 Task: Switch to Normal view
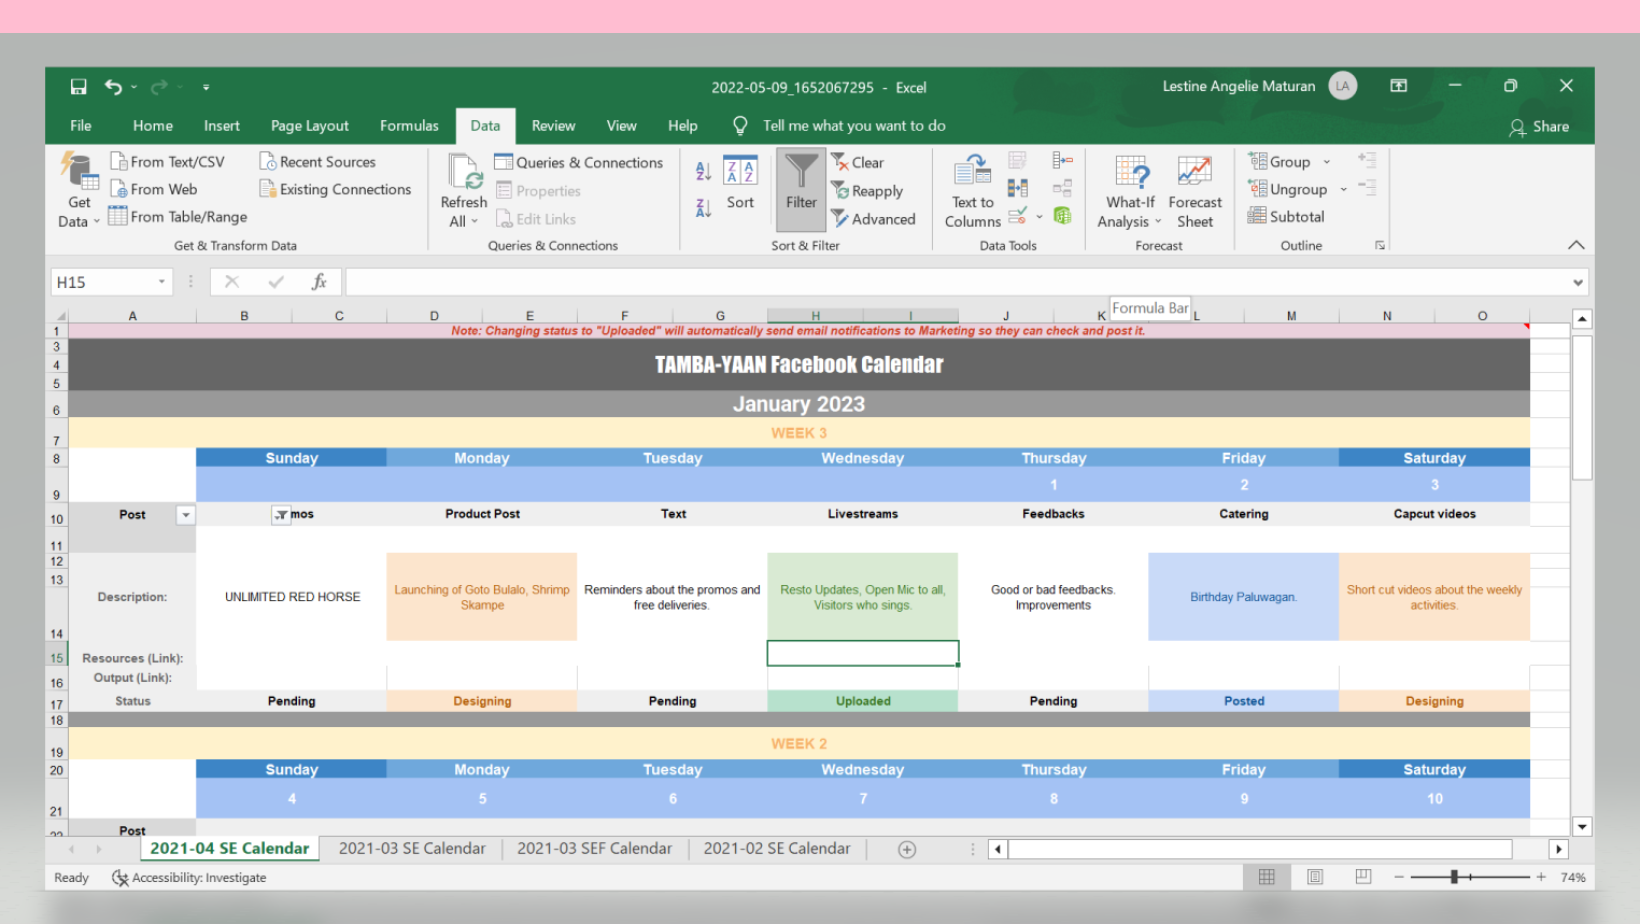[x=1266, y=877]
